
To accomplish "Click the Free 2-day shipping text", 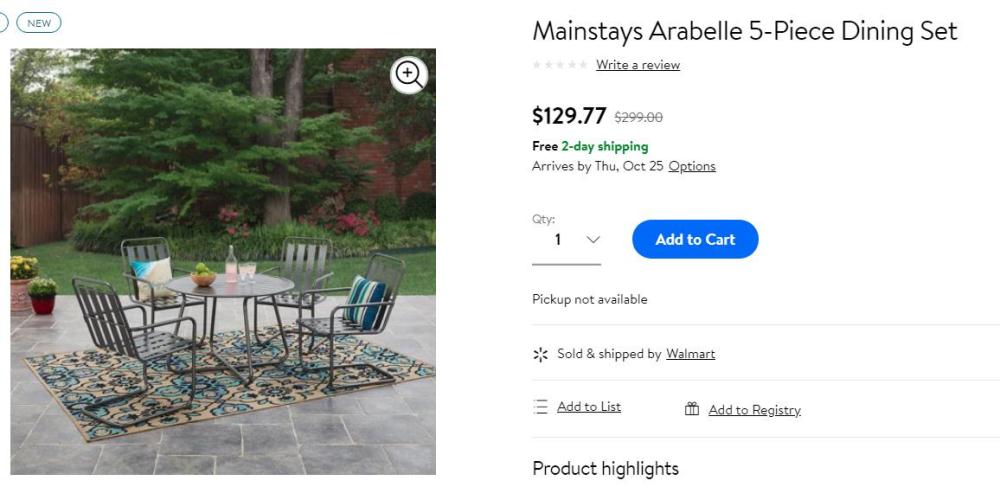I will click(590, 146).
